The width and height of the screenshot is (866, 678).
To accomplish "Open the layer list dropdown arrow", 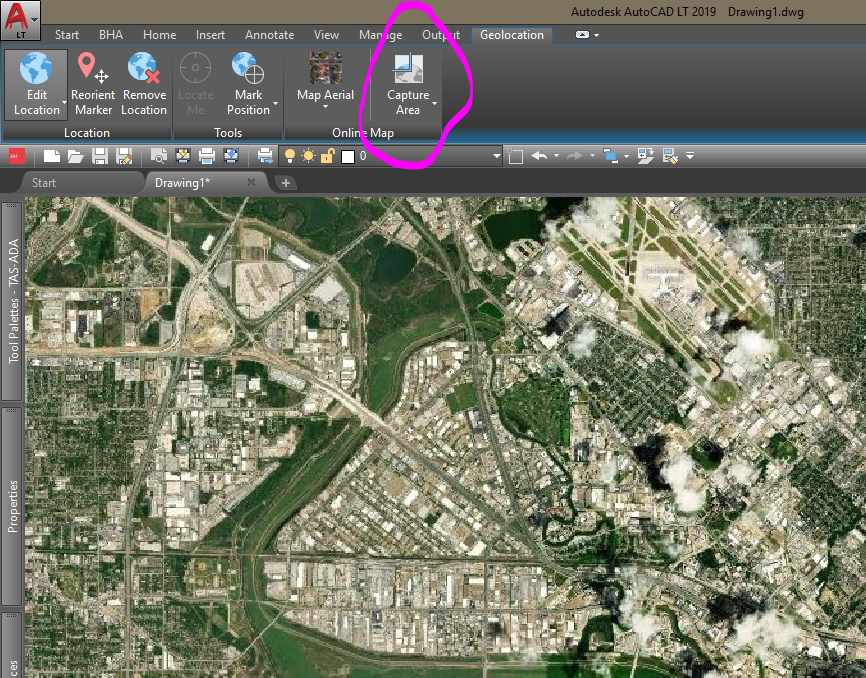I will 497,156.
